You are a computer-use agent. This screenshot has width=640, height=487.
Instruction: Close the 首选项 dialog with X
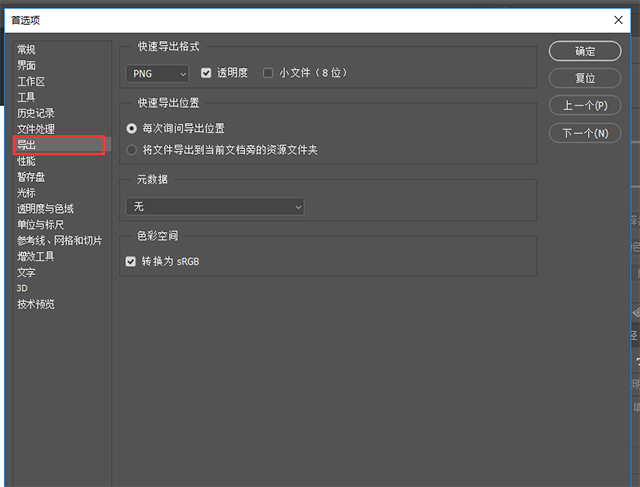pos(617,20)
